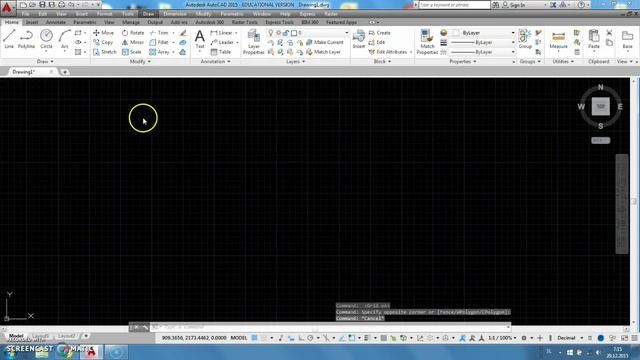640x360 pixels.
Task: Toggle layer 0 freeze sun icon
Action: (278, 33)
